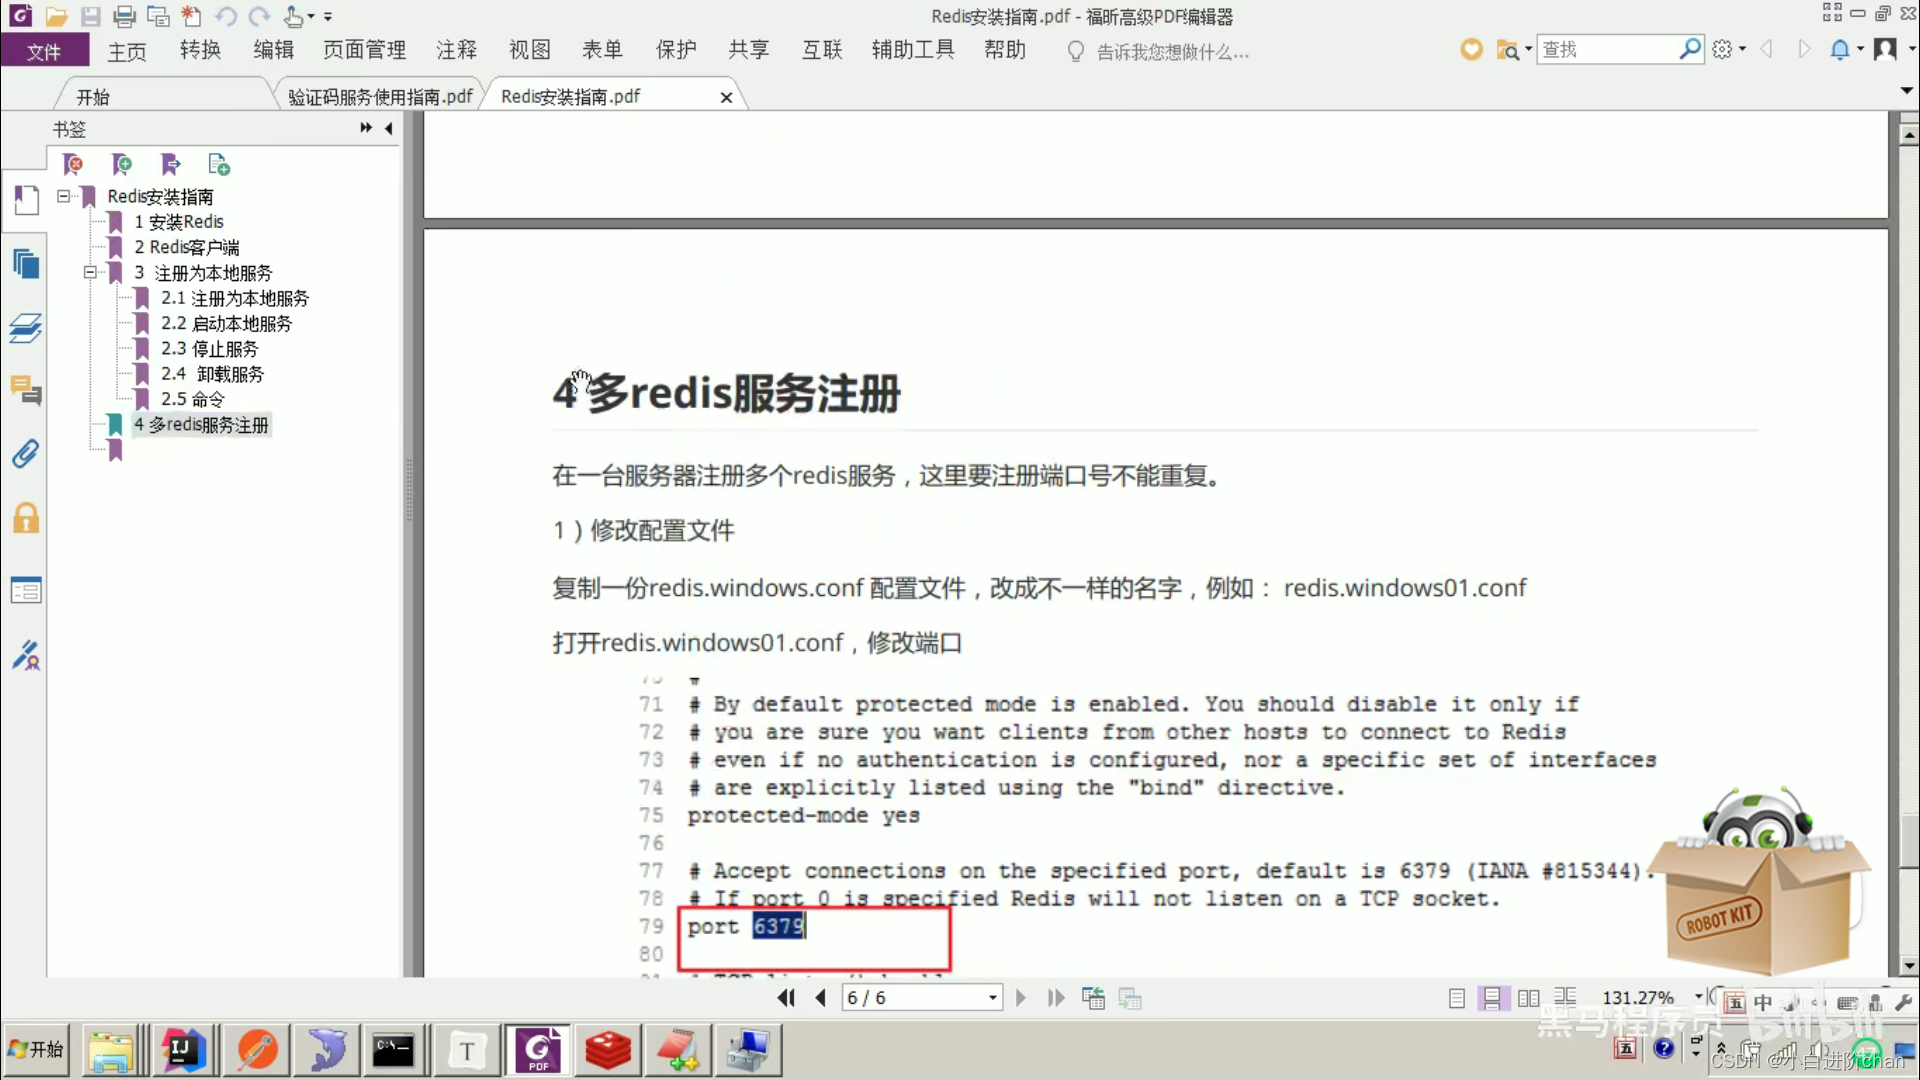The image size is (1920, 1080).
Task: Collapse the Redis安装指南 root bookmark
Action: (64, 196)
